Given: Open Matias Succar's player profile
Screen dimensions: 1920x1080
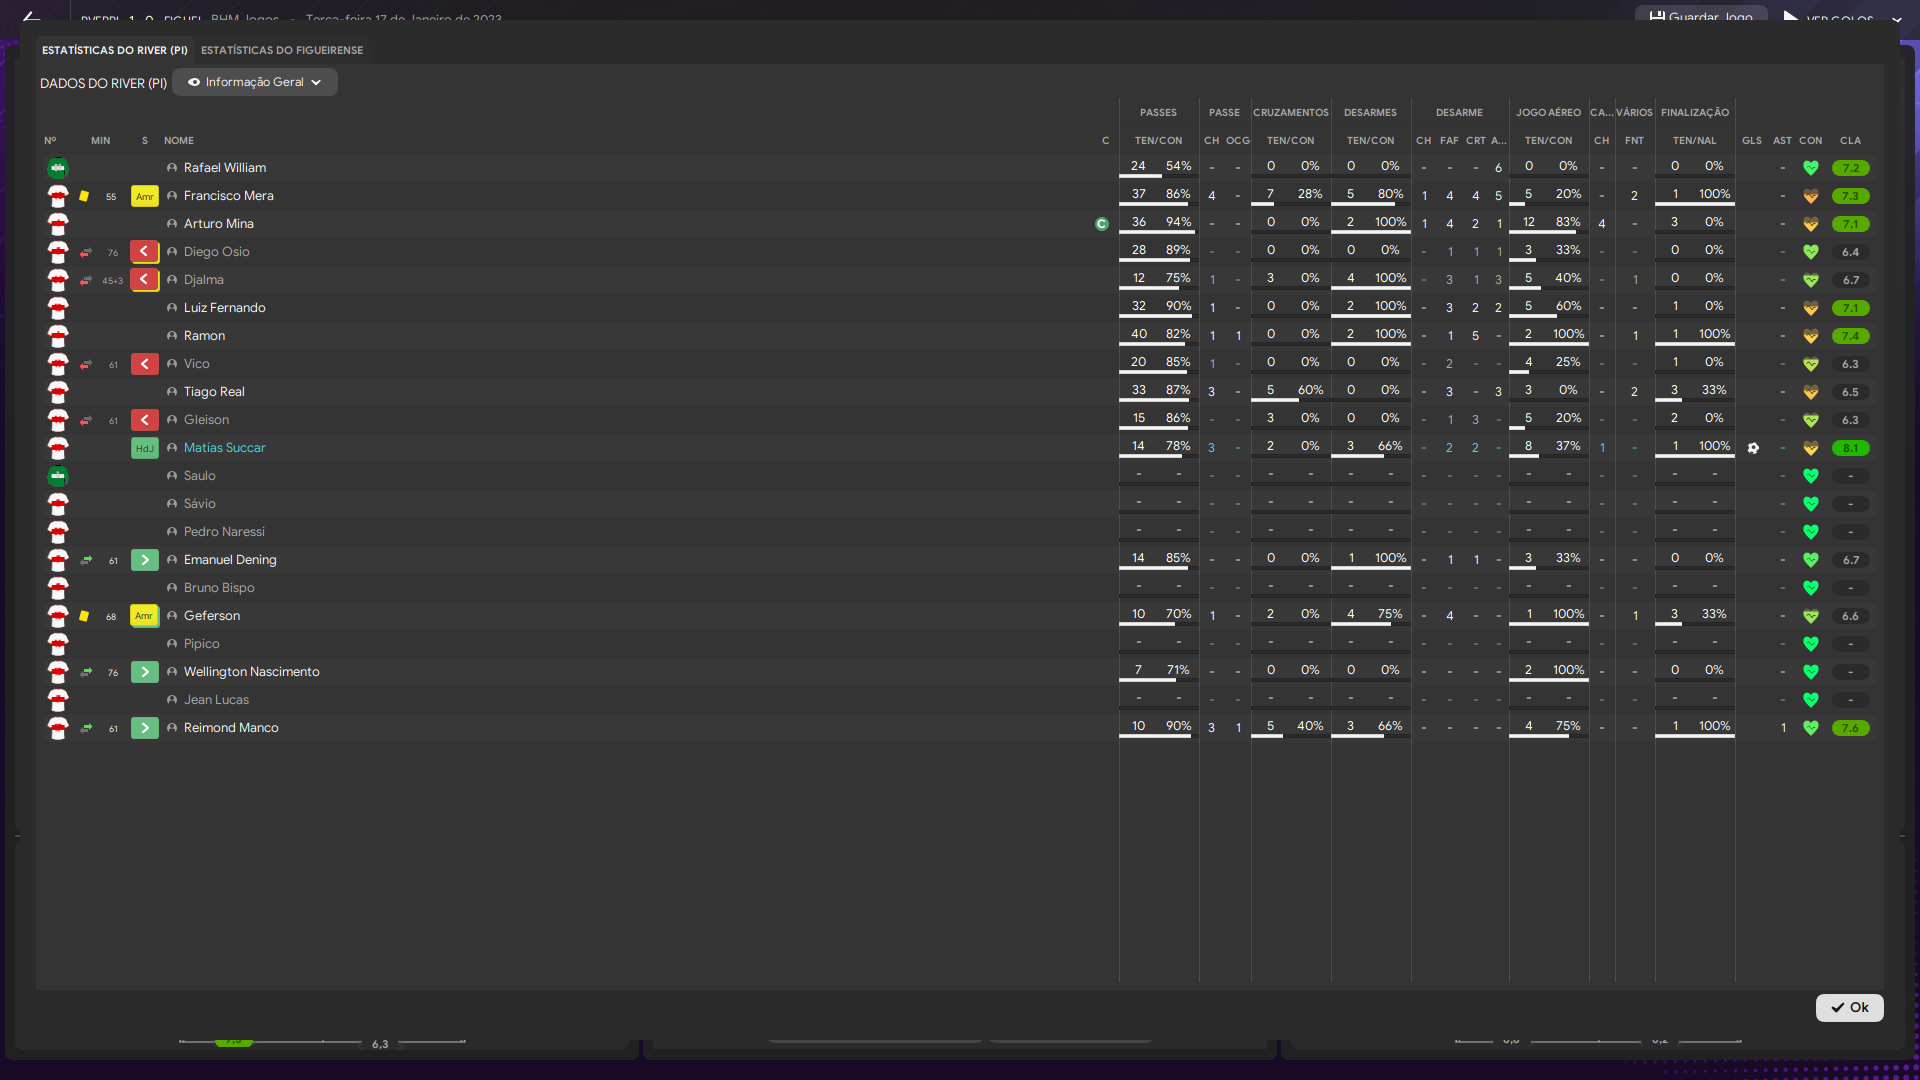Looking at the screenshot, I should (225, 448).
